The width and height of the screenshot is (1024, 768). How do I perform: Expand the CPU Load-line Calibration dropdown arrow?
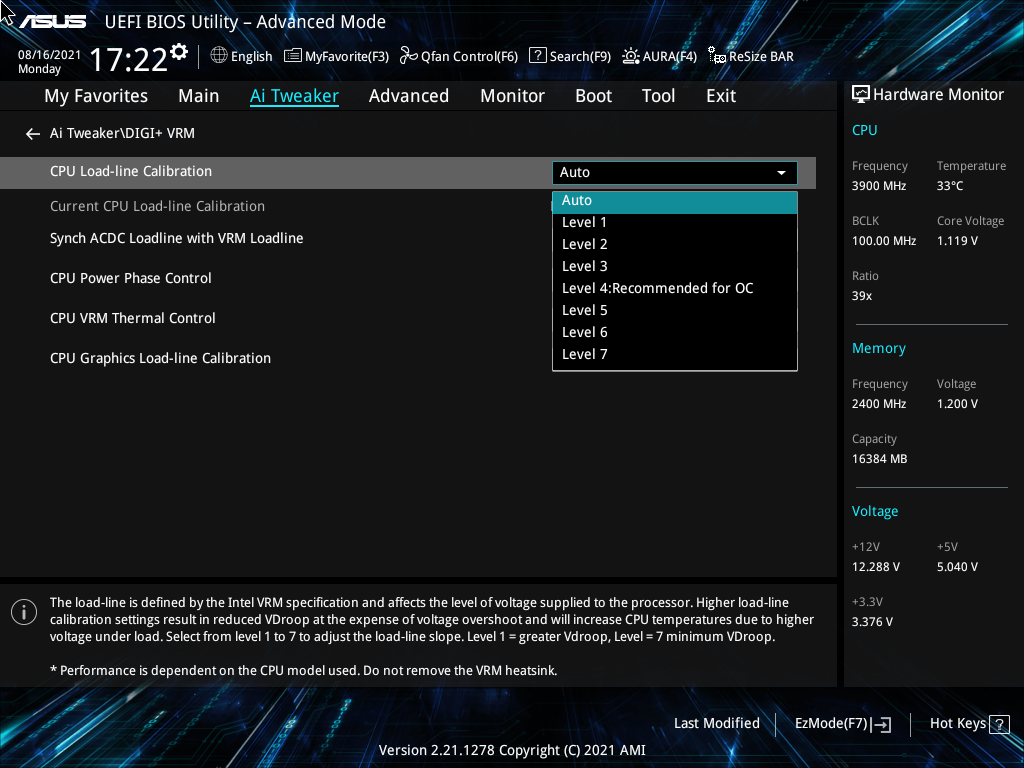click(781, 173)
